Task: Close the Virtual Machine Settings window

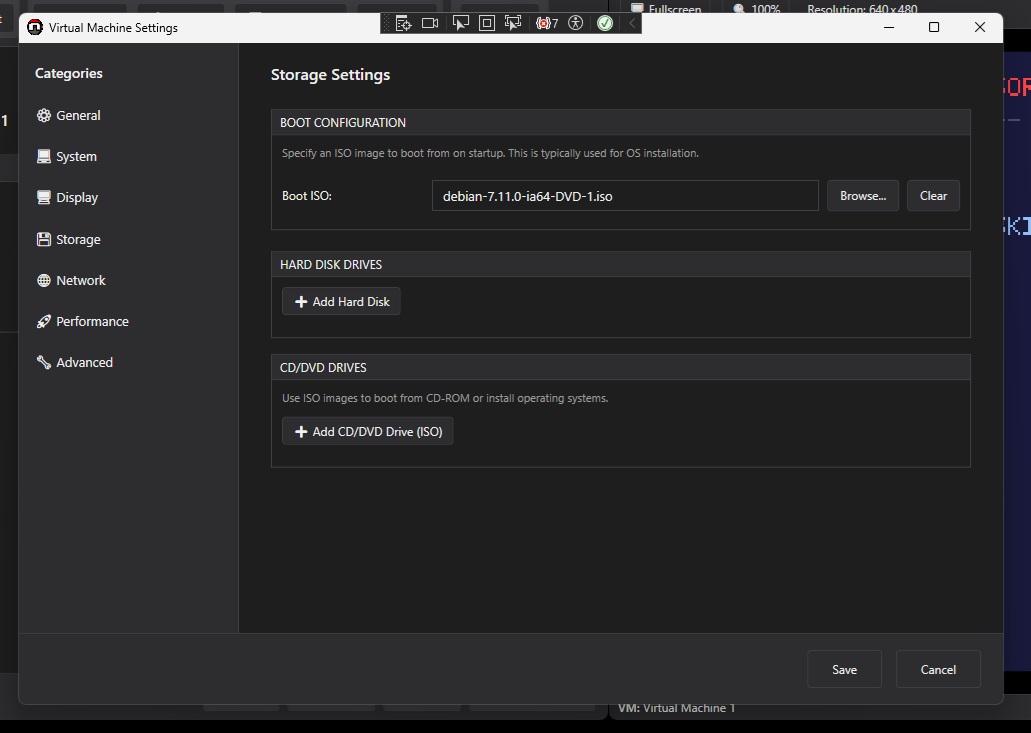Action: pyautogui.click(x=980, y=27)
